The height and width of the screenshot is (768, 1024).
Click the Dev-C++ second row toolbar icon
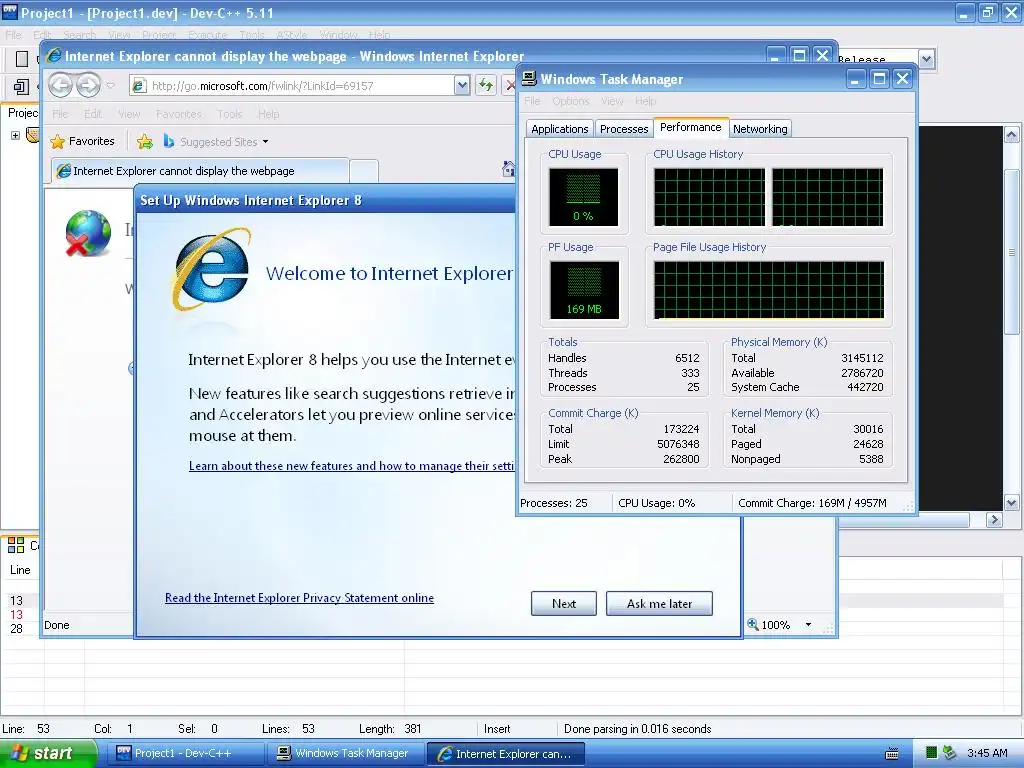point(21,86)
